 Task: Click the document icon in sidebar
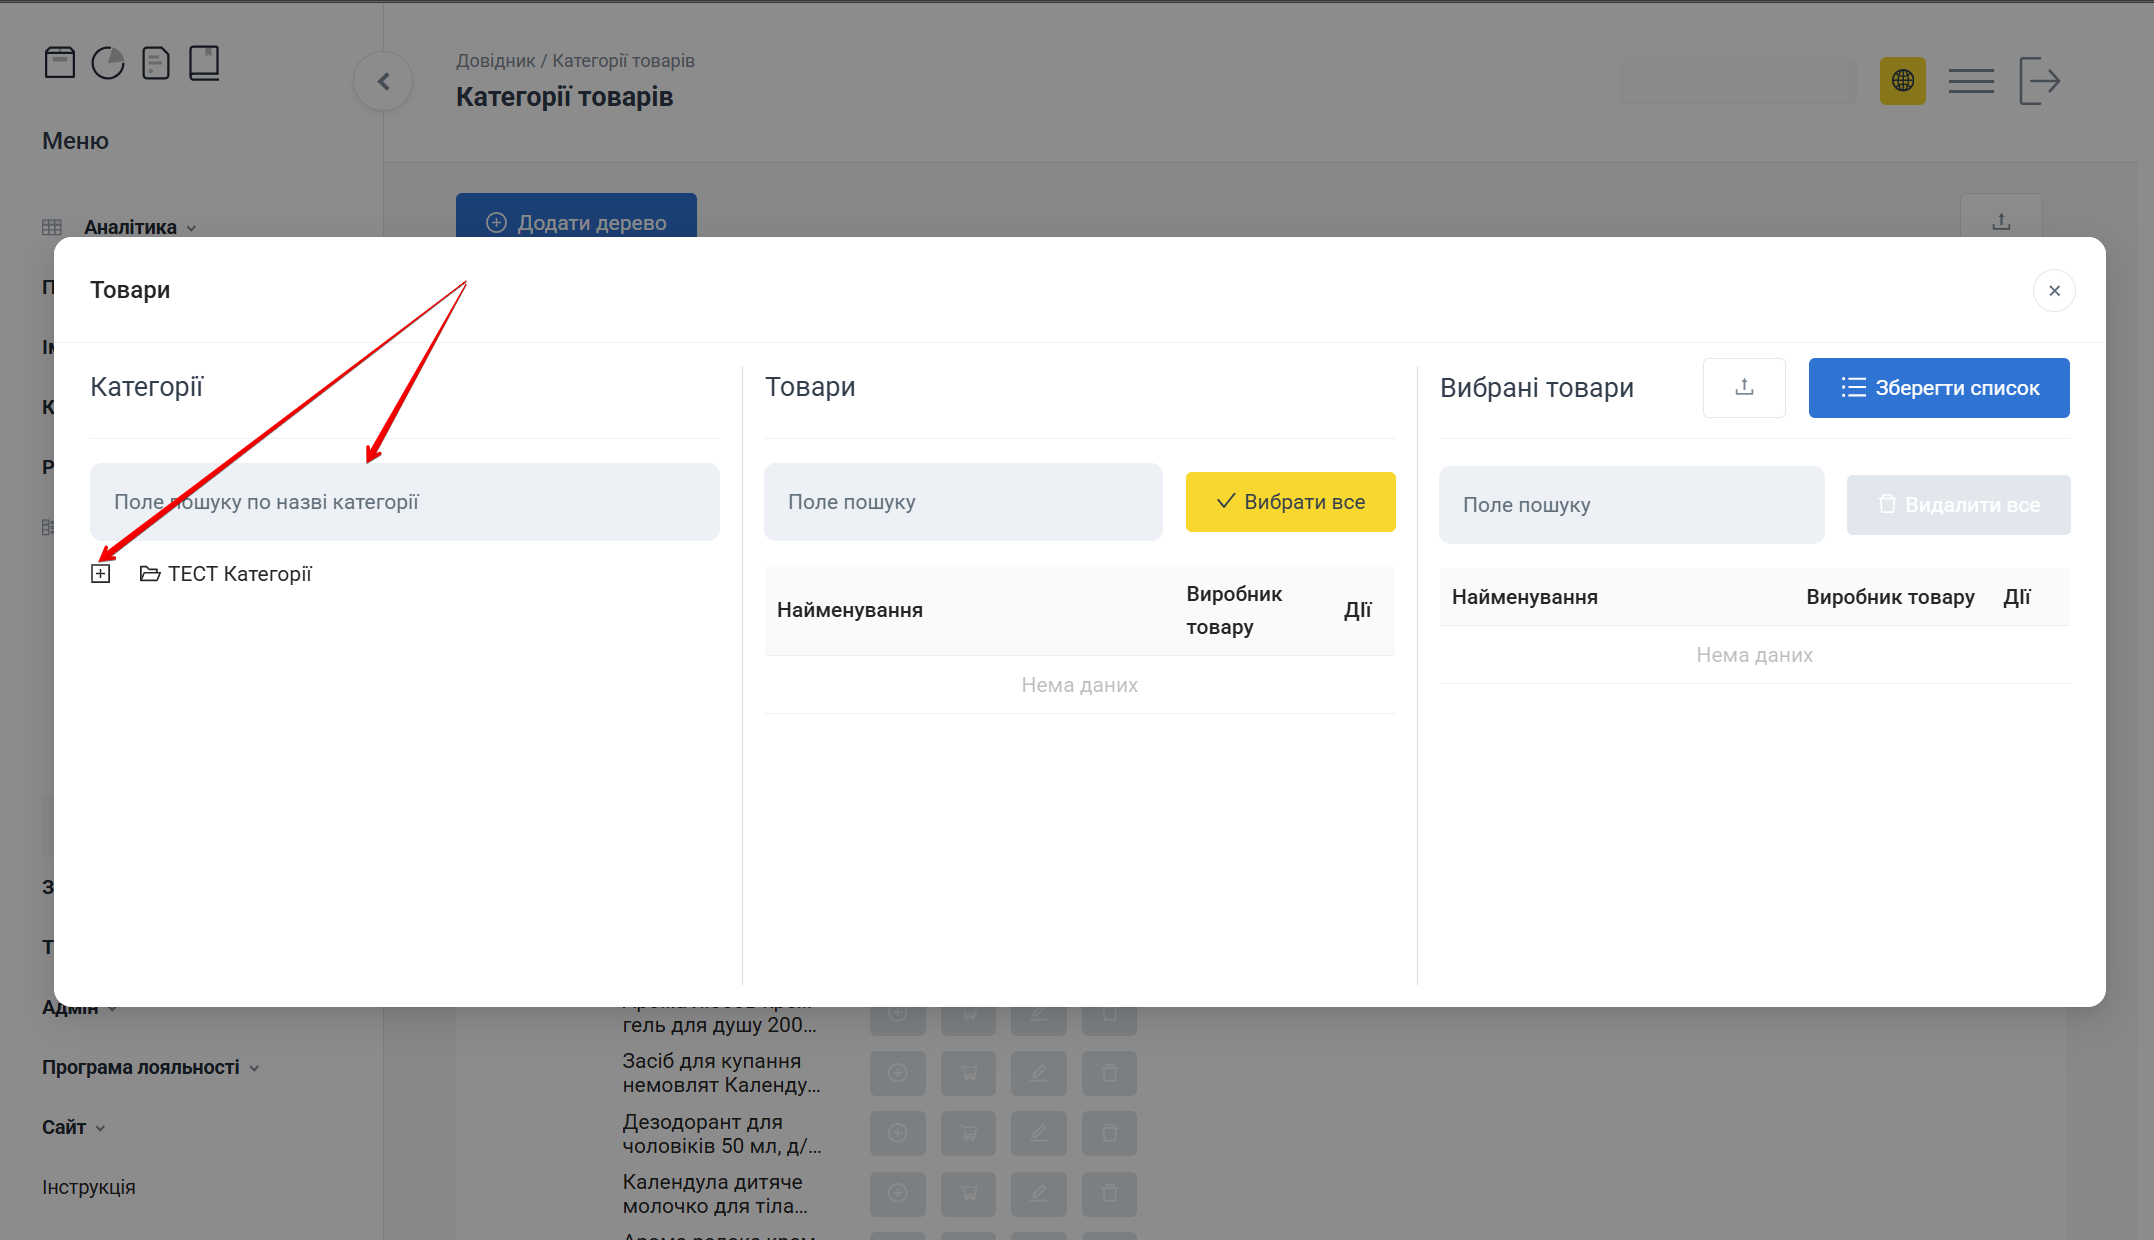pyautogui.click(x=156, y=63)
